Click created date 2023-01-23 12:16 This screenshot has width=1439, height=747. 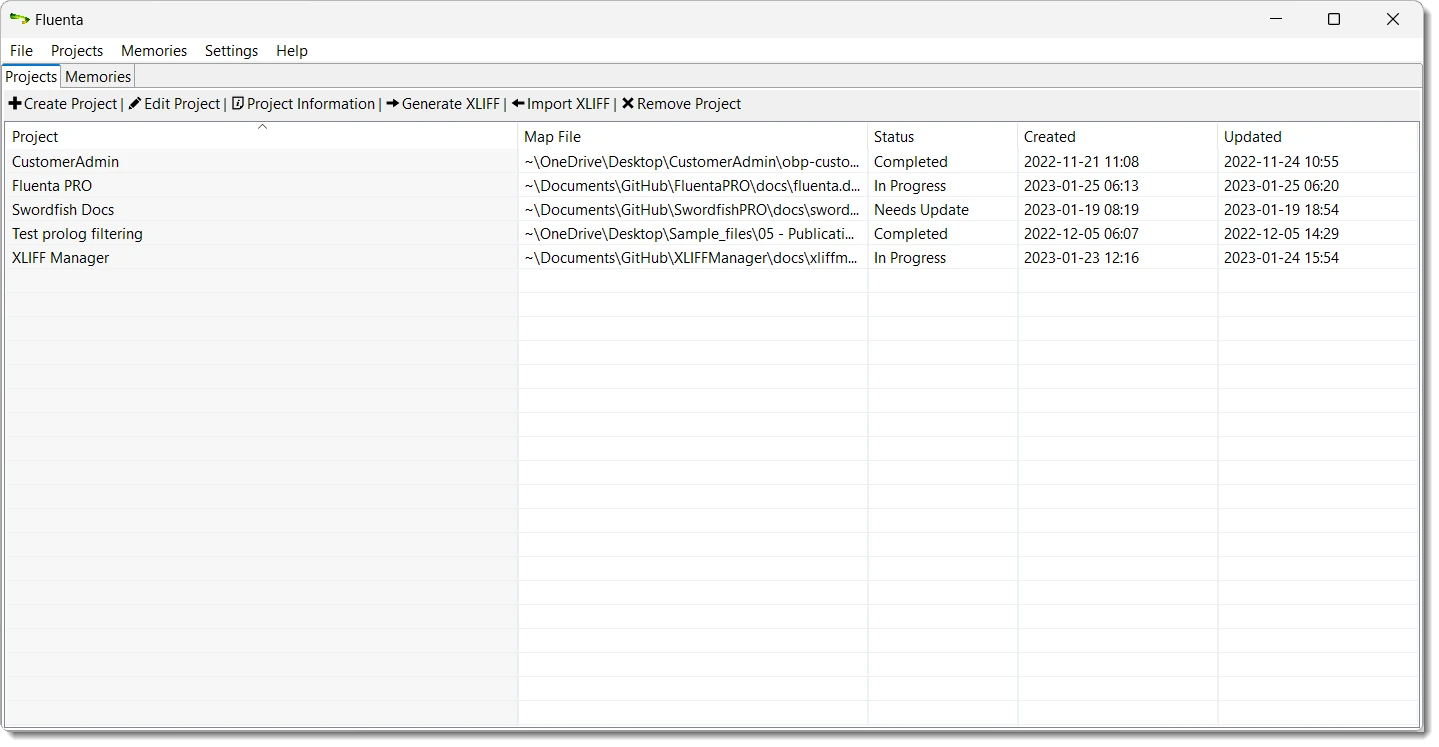click(x=1081, y=258)
